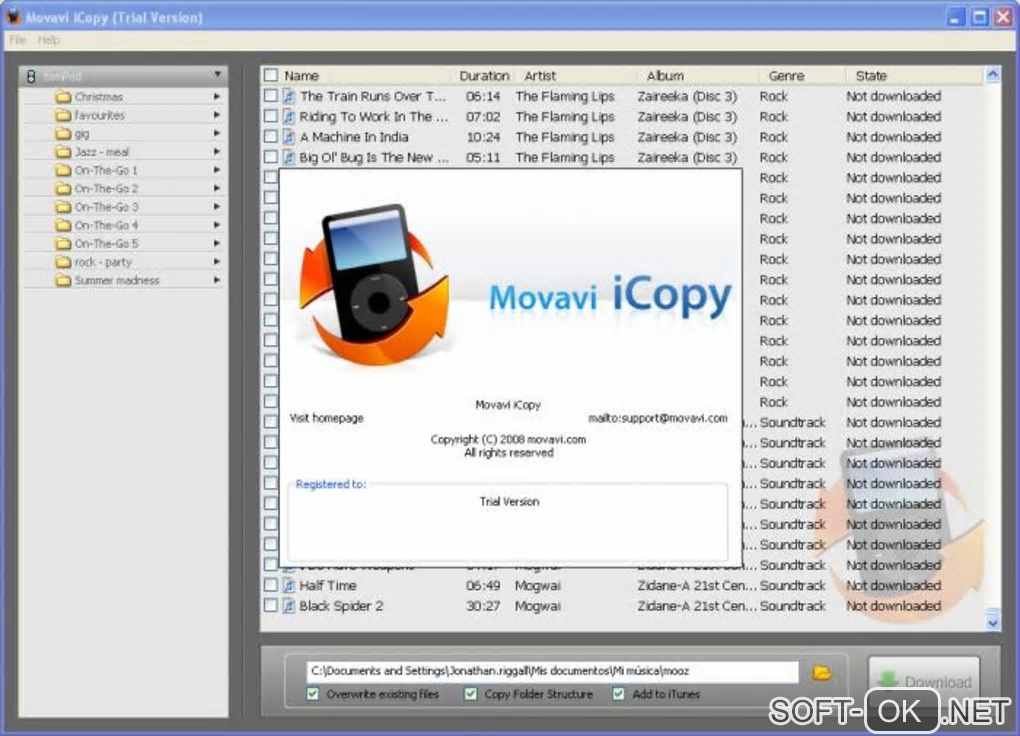
Task: Click the browse folder icon next to path
Action: click(822, 672)
